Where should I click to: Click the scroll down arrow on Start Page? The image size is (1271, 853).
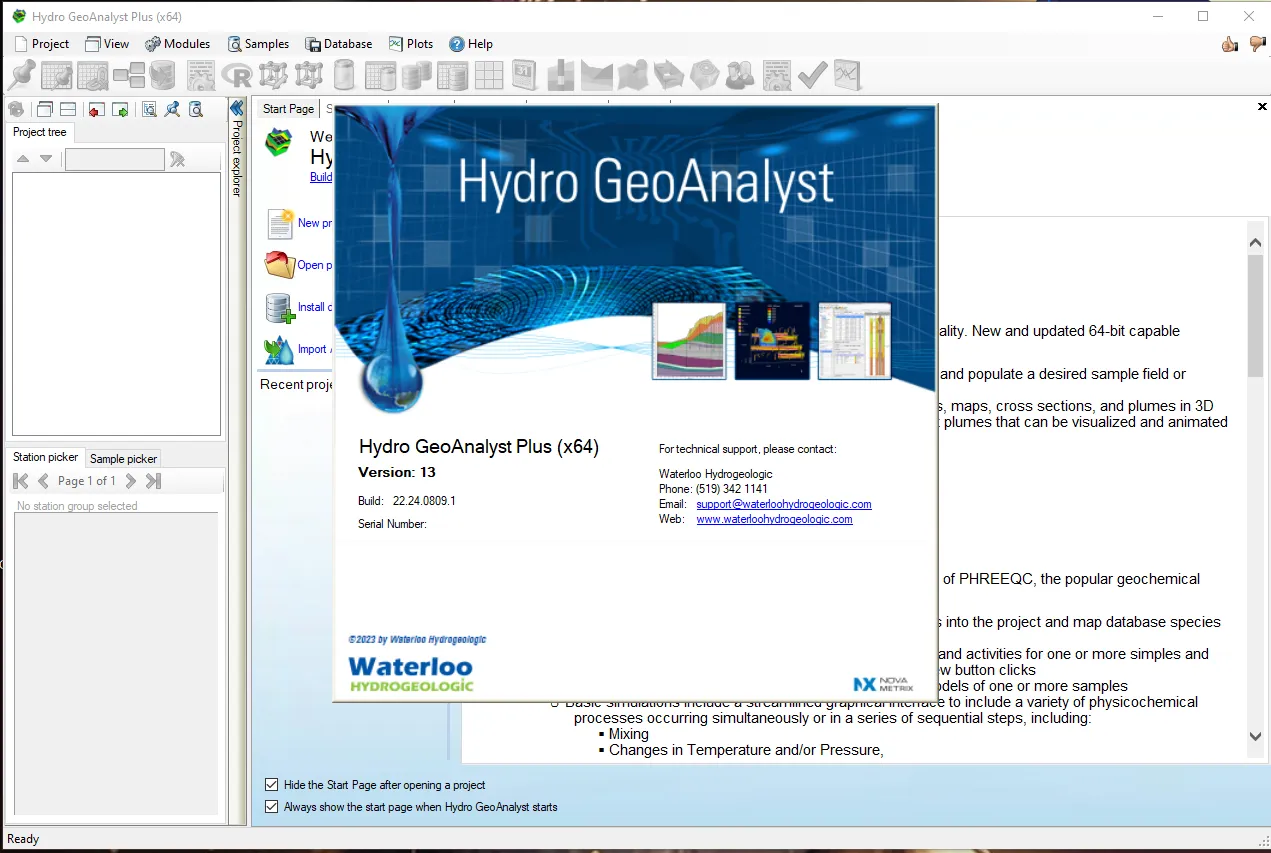click(x=1256, y=736)
